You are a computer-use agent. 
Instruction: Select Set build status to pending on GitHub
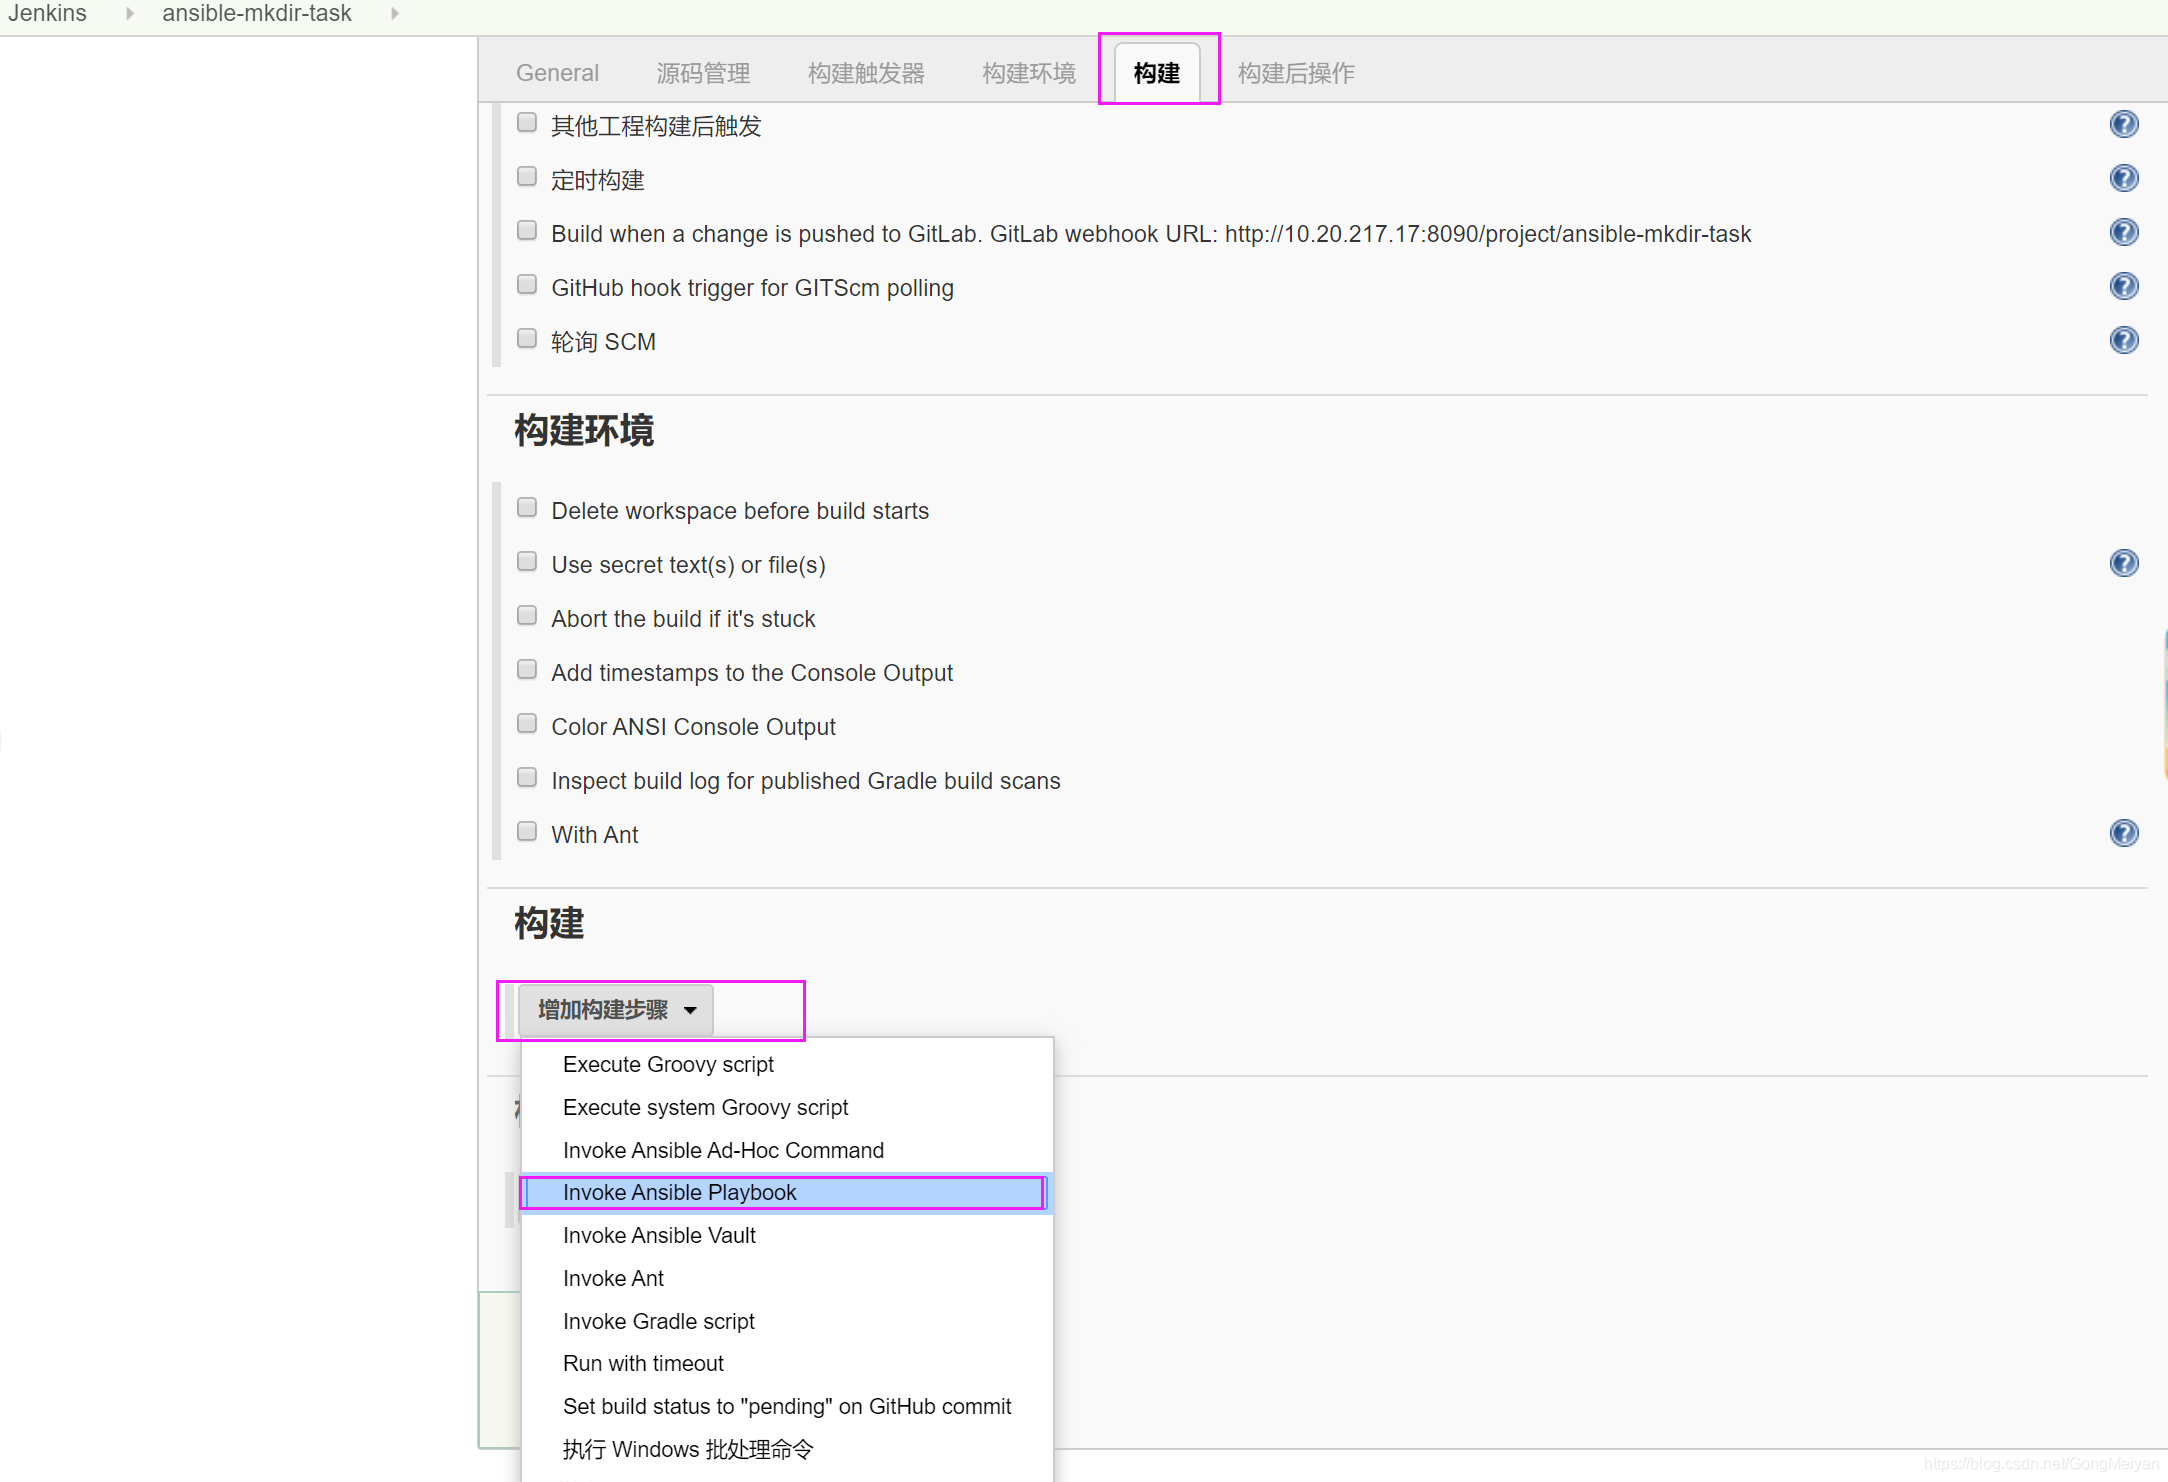[x=787, y=1406]
